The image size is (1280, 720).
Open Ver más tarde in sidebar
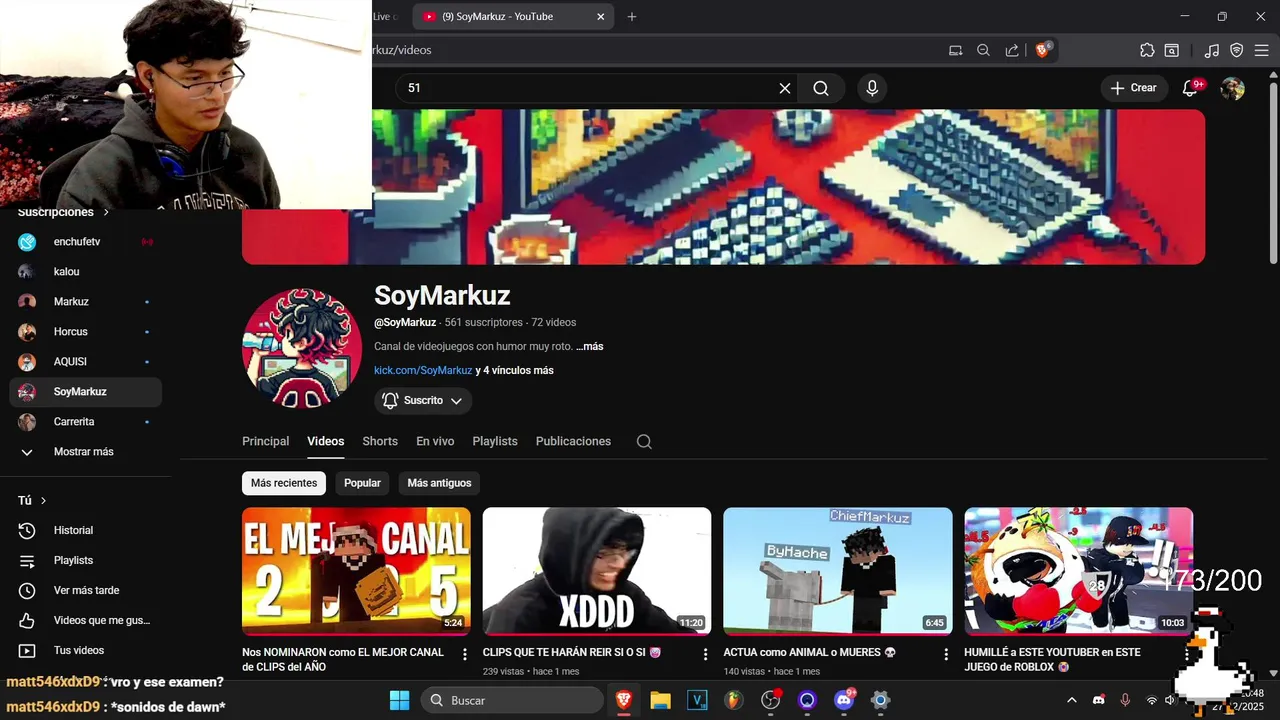(85, 590)
